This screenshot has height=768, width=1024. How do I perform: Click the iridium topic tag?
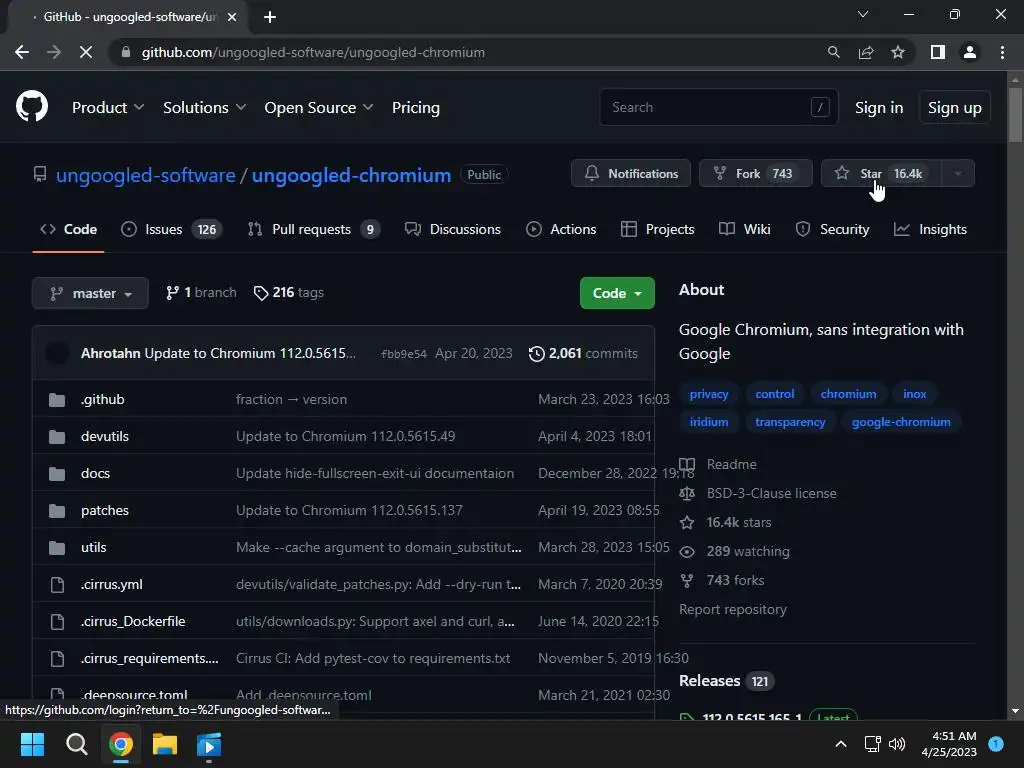(709, 422)
